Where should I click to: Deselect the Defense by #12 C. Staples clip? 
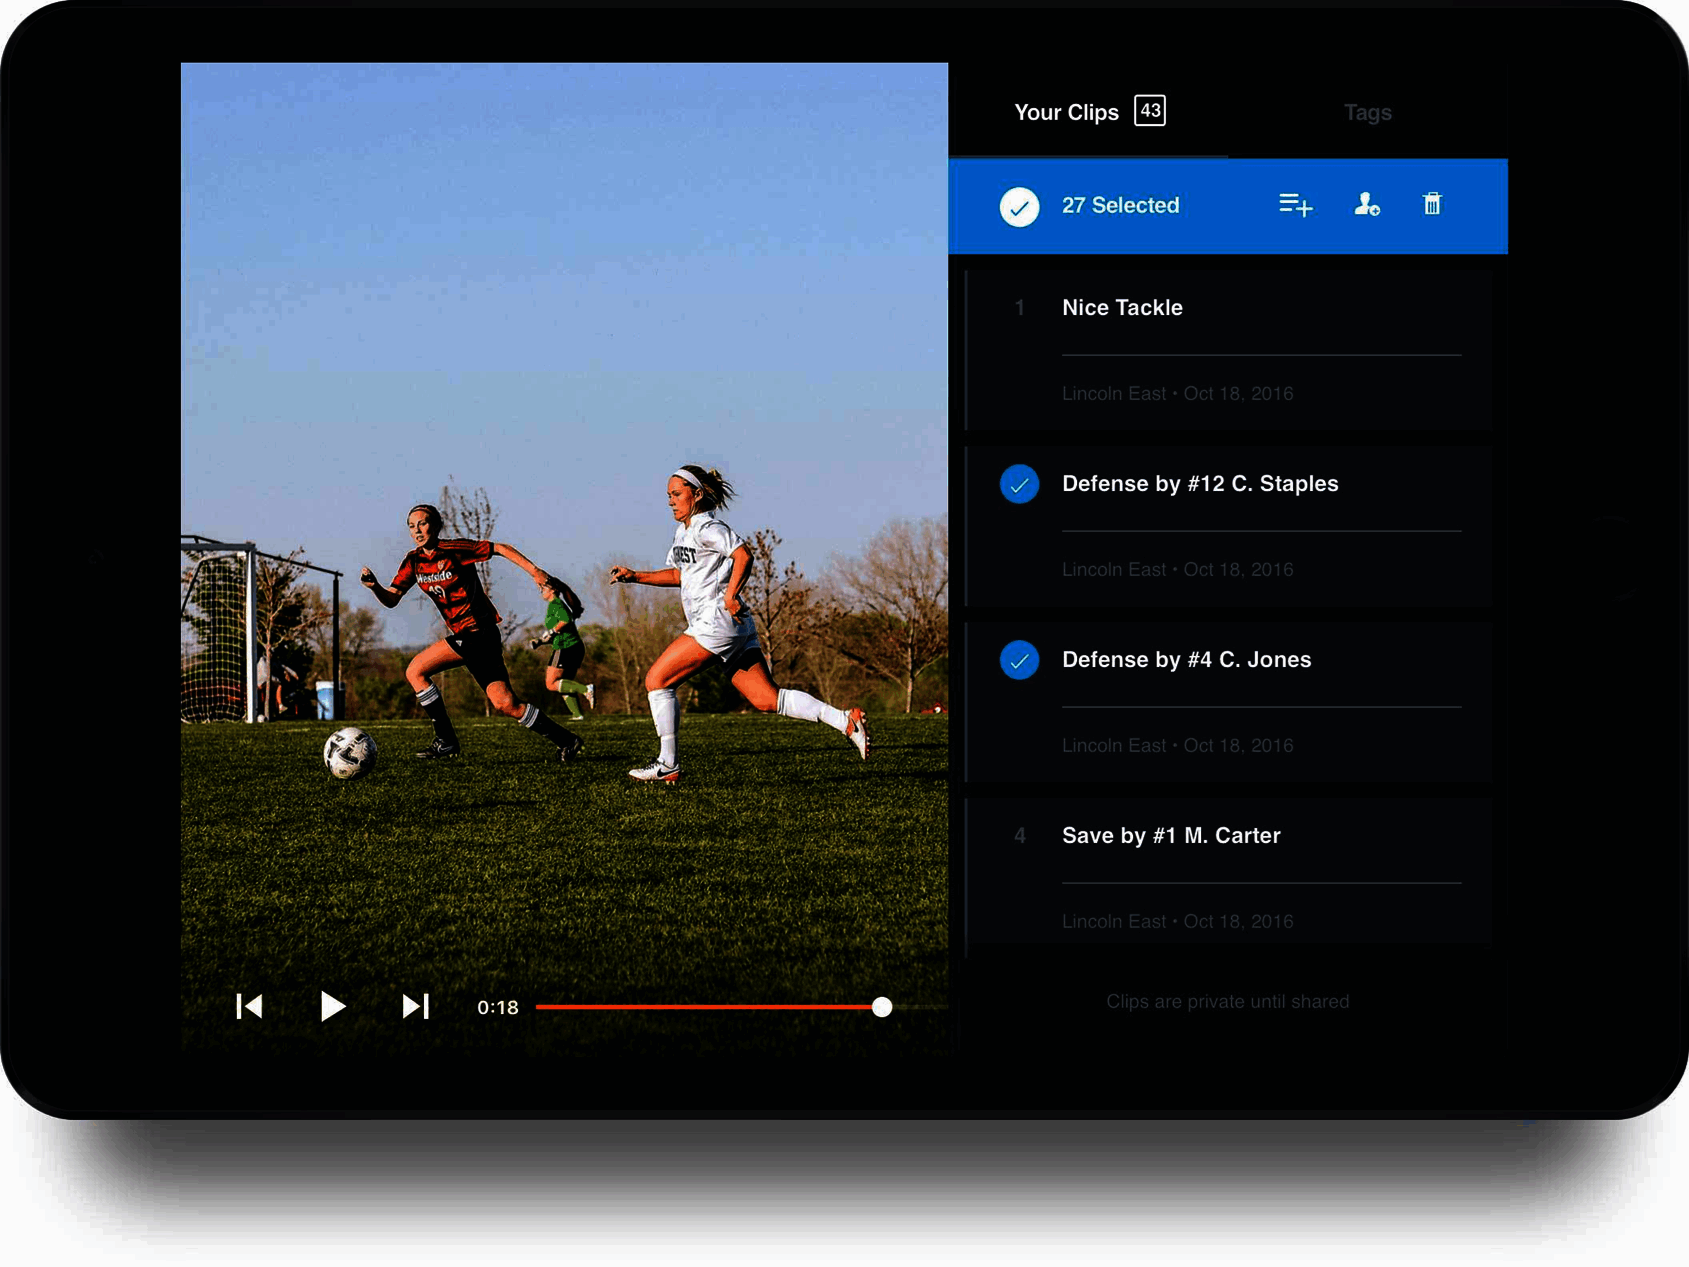[1019, 484]
